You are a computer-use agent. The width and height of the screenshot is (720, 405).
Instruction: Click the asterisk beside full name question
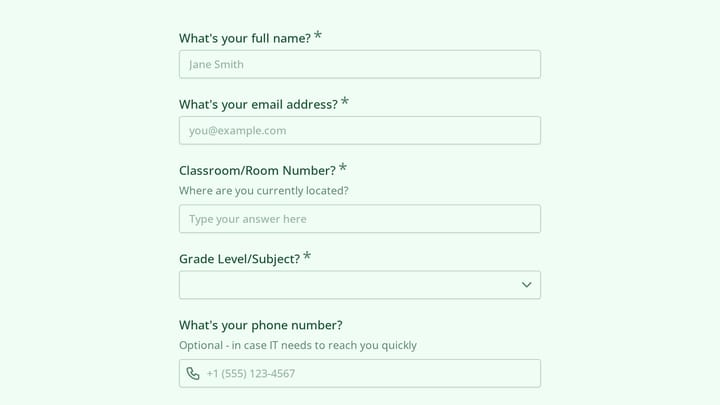(318, 35)
